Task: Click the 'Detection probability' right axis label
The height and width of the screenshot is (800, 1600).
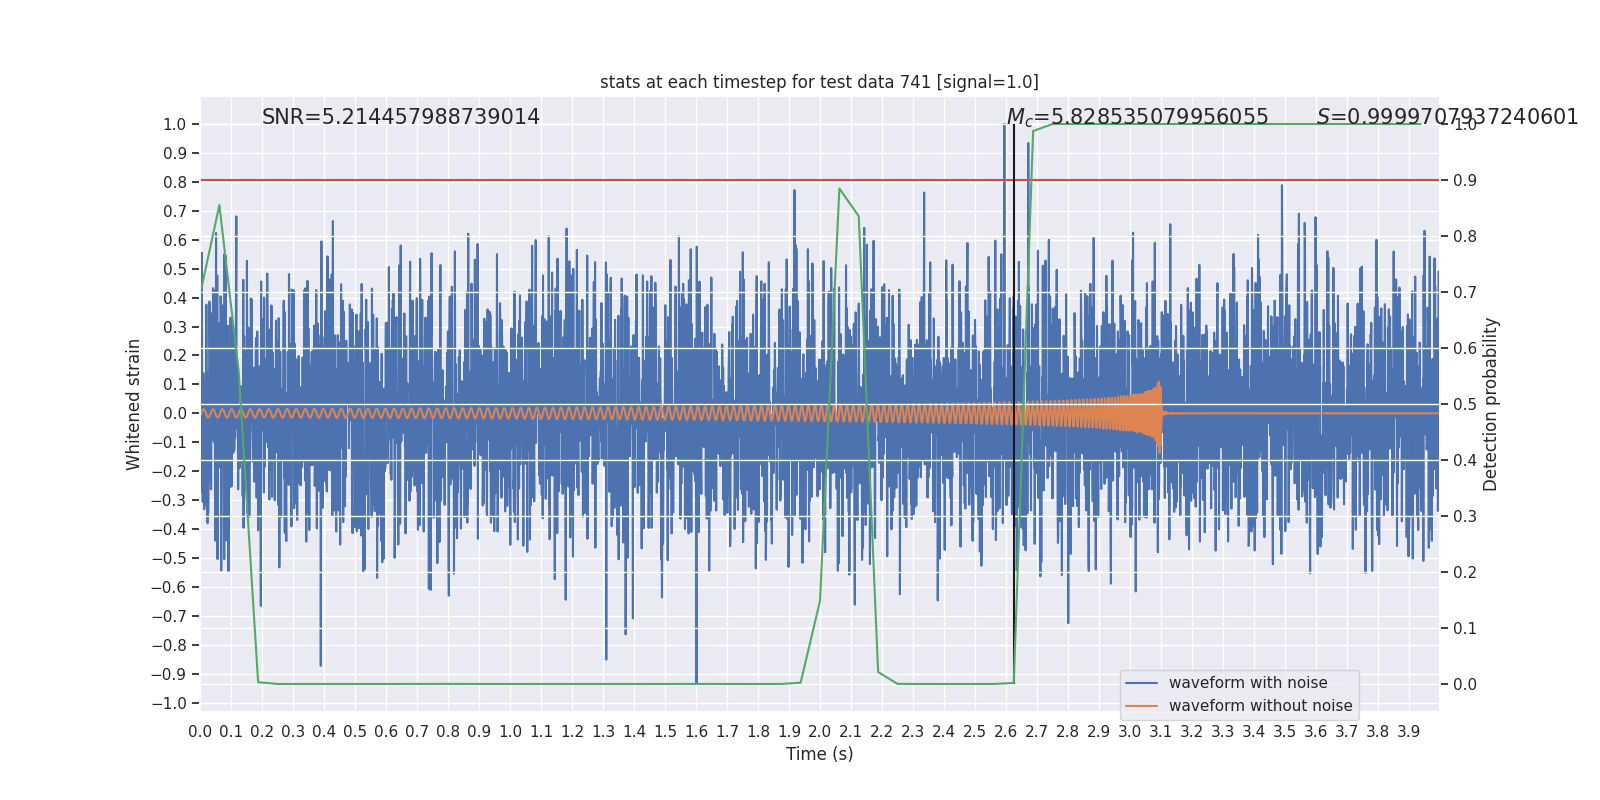Action: point(1491,404)
